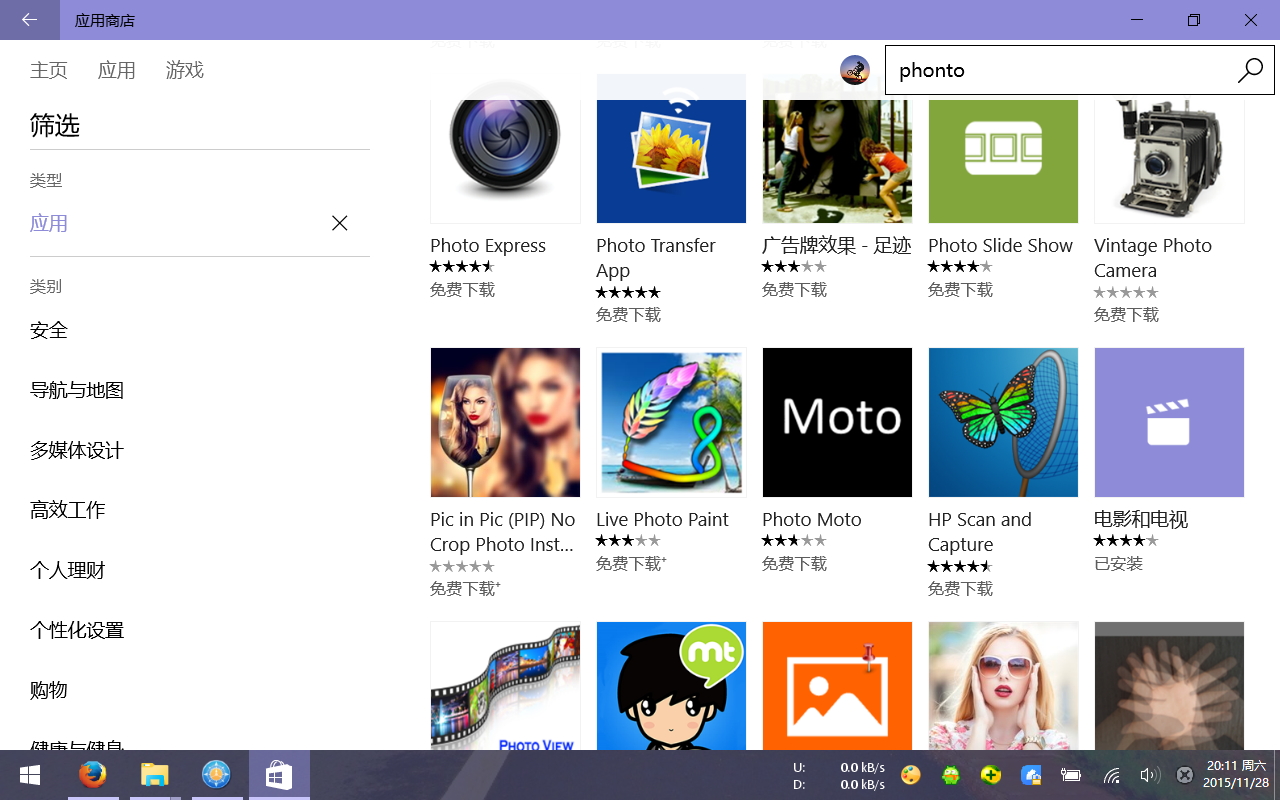The width and height of the screenshot is (1280, 800).
Task: Click the Photo Transfer App name
Action: (x=656, y=258)
